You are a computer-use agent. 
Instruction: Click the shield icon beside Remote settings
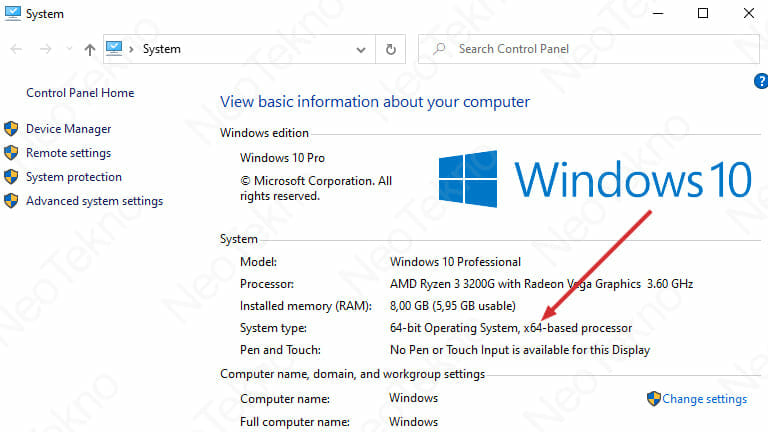pos(11,153)
